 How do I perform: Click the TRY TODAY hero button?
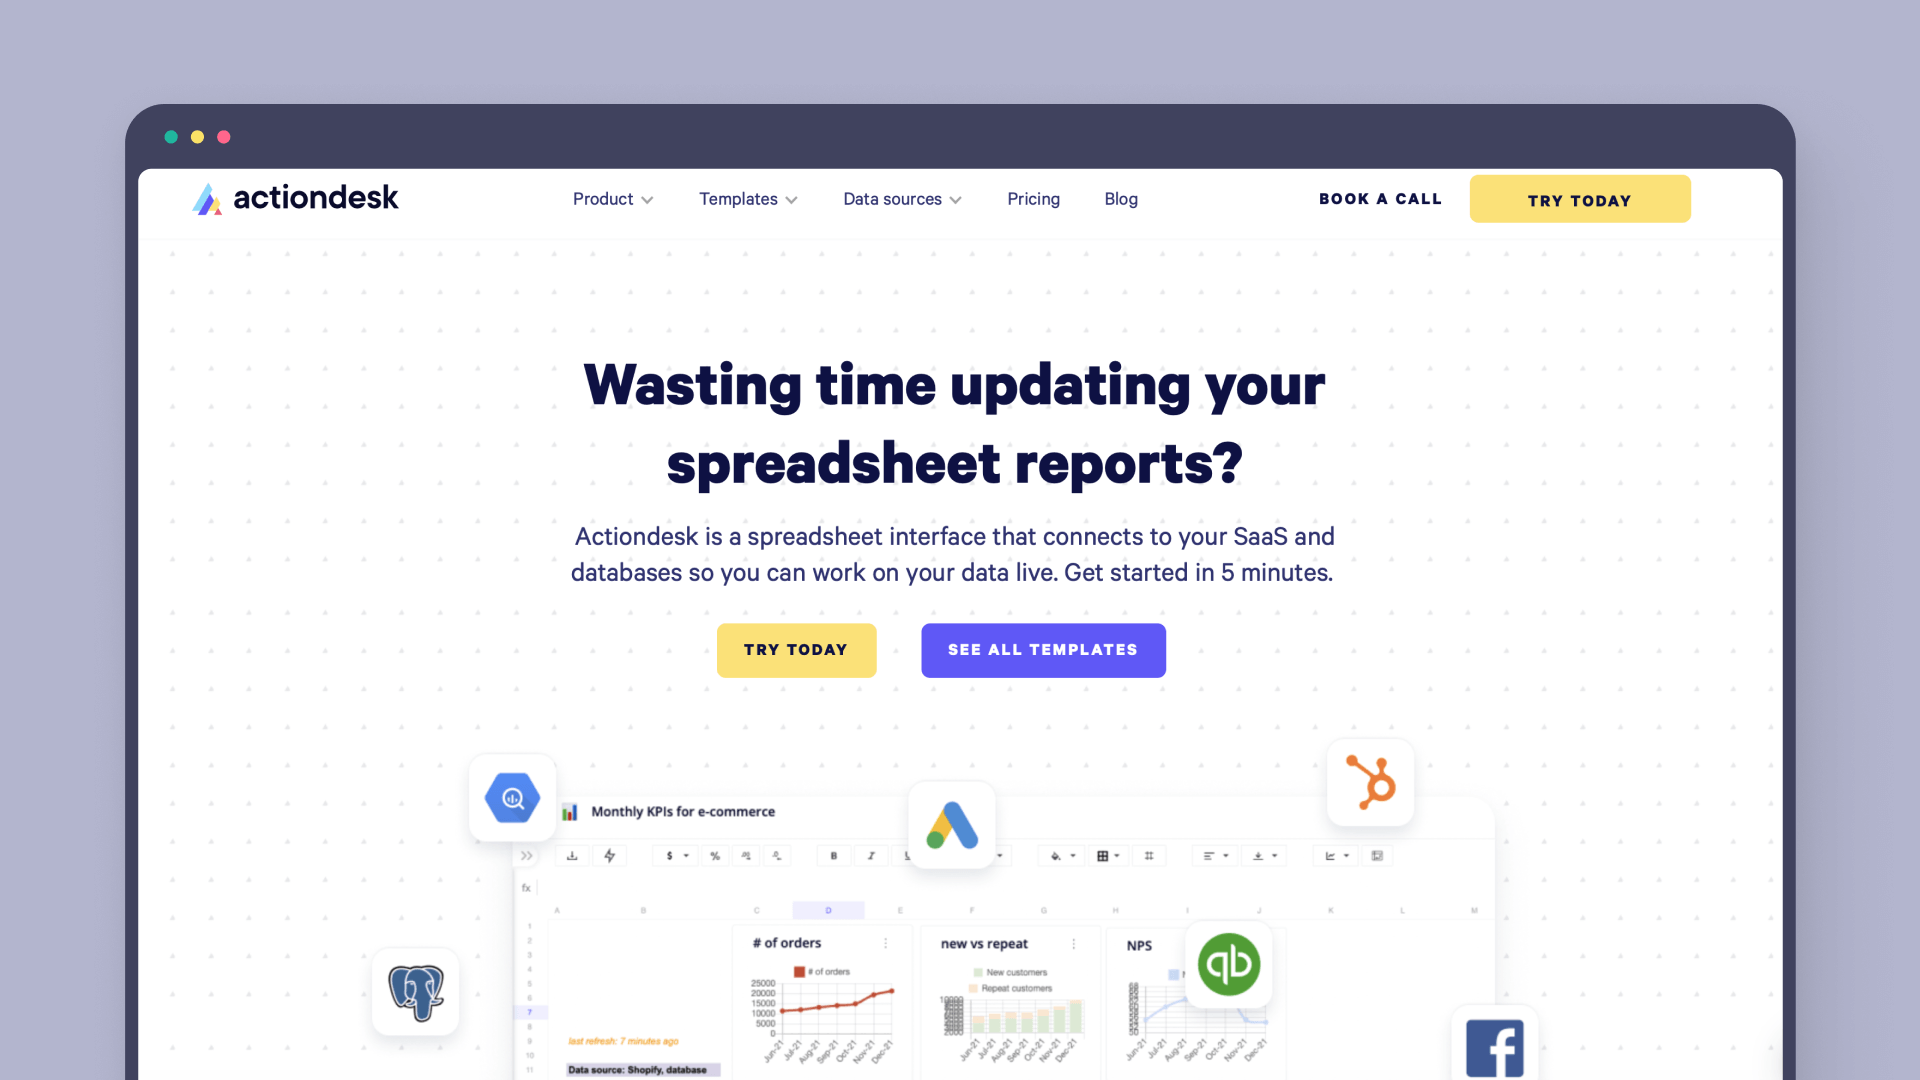point(796,650)
